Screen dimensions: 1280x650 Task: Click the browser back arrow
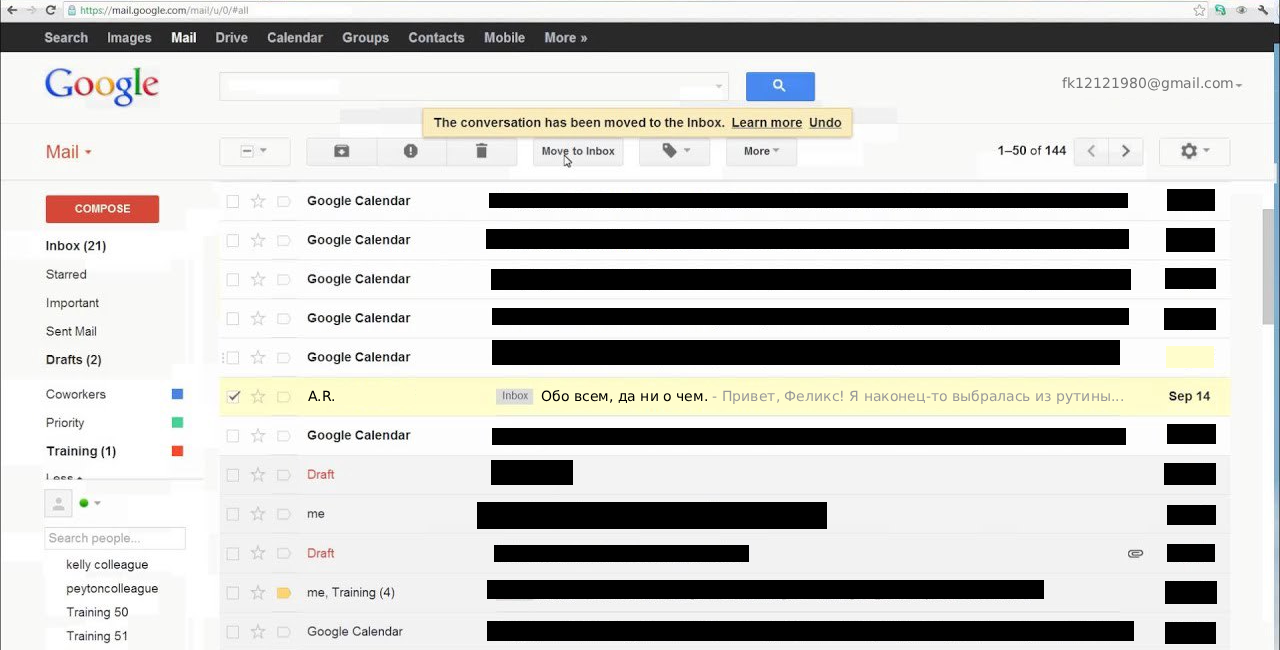12,10
